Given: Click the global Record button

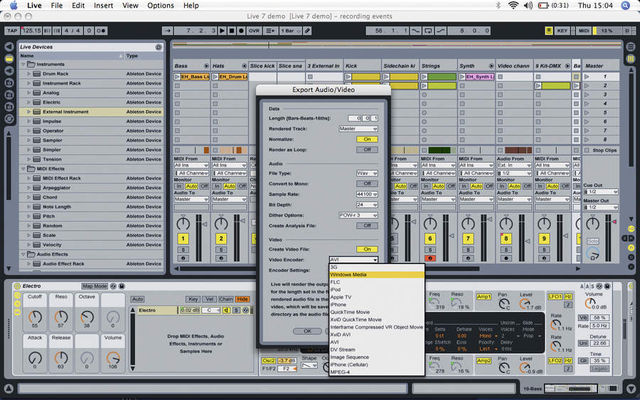Looking at the screenshot, I should point(241,31).
